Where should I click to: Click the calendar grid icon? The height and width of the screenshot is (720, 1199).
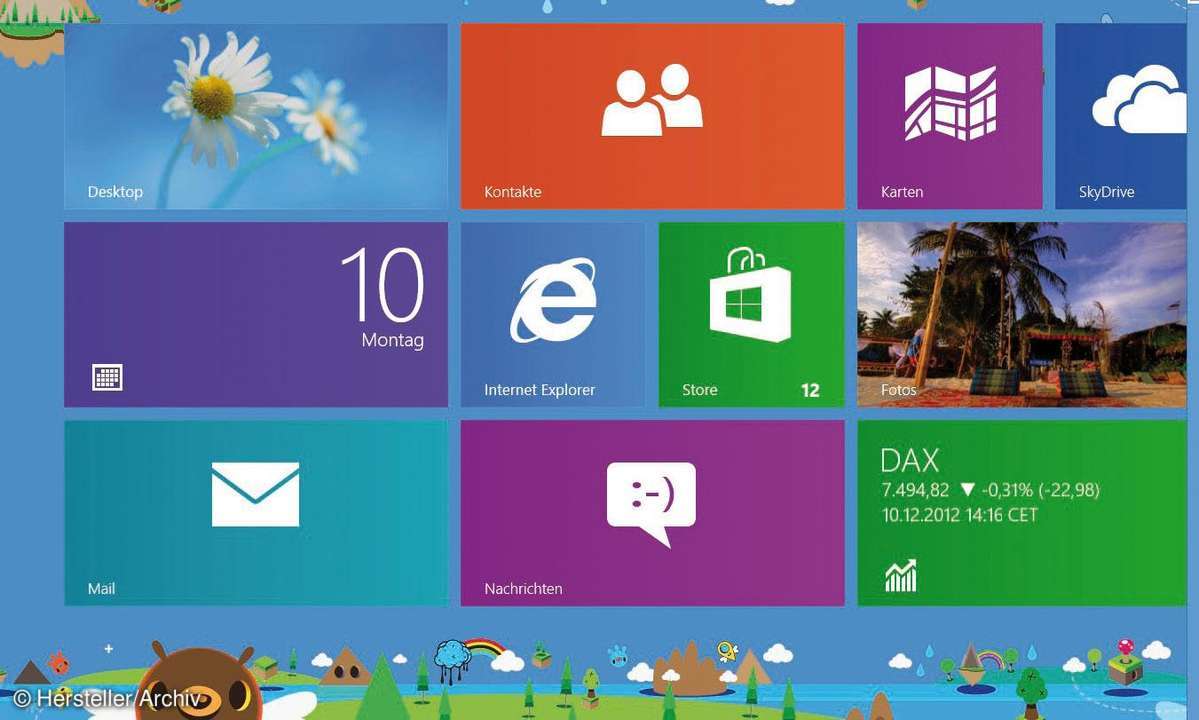tap(107, 378)
